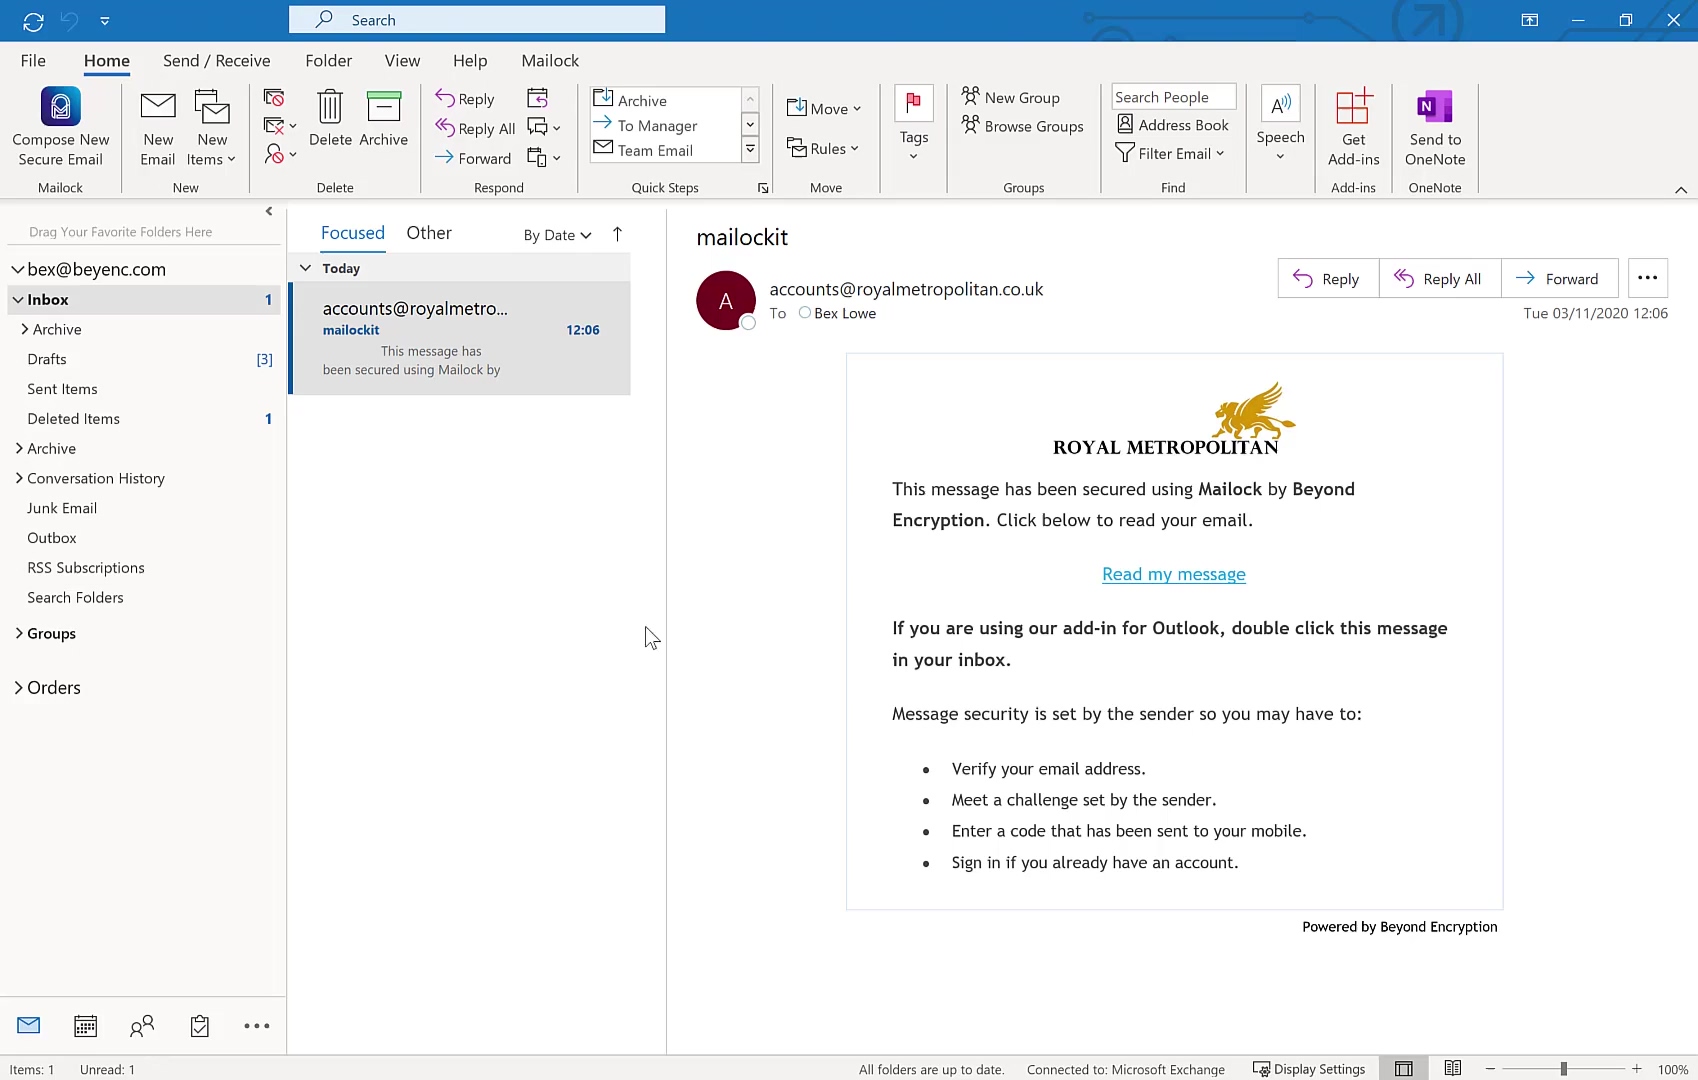Click Reply button in reading pane
This screenshot has width=1698, height=1080.
click(1328, 279)
